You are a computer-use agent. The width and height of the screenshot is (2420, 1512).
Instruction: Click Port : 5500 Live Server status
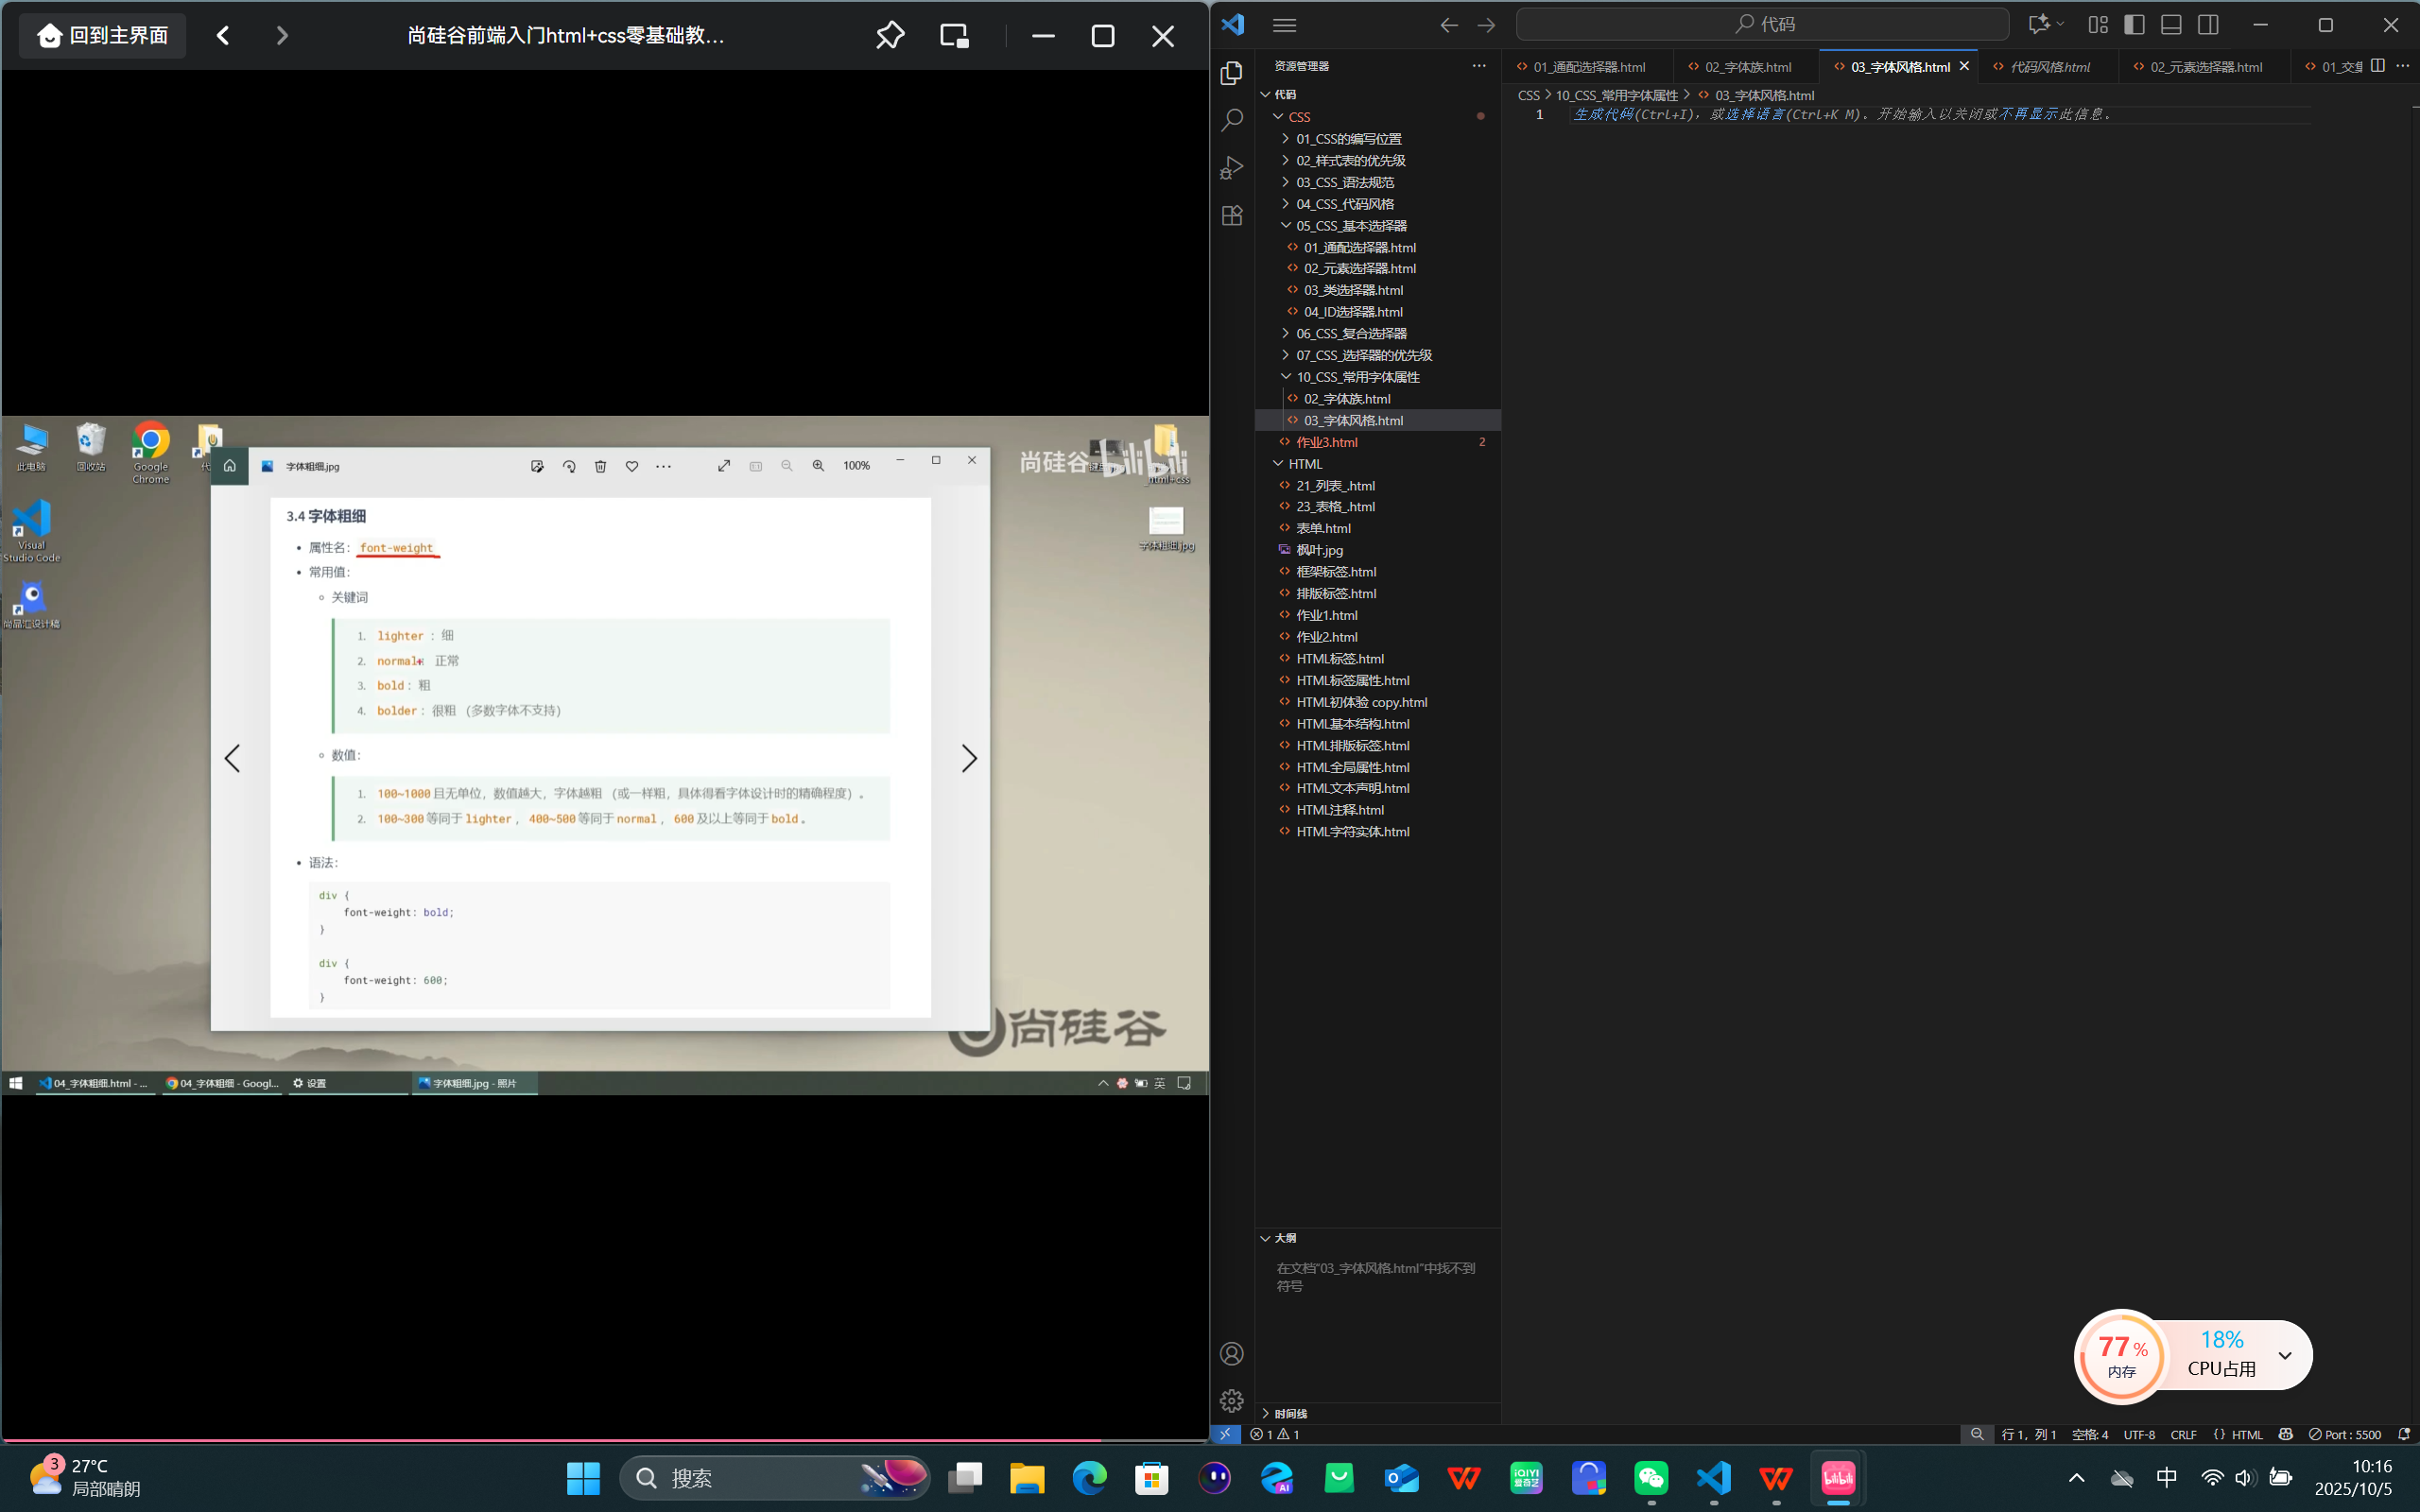[x=2345, y=1434]
